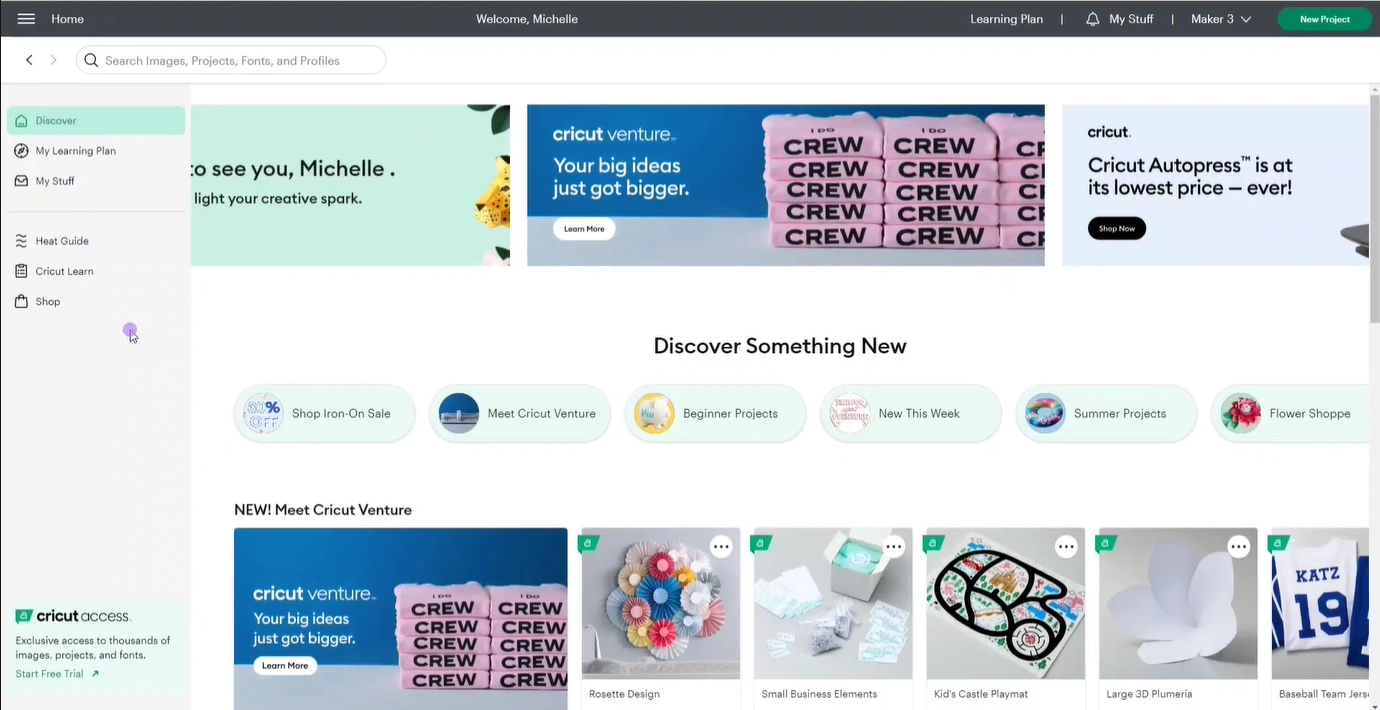Click the search images and projects field
The image size is (1380, 710).
[240, 60]
